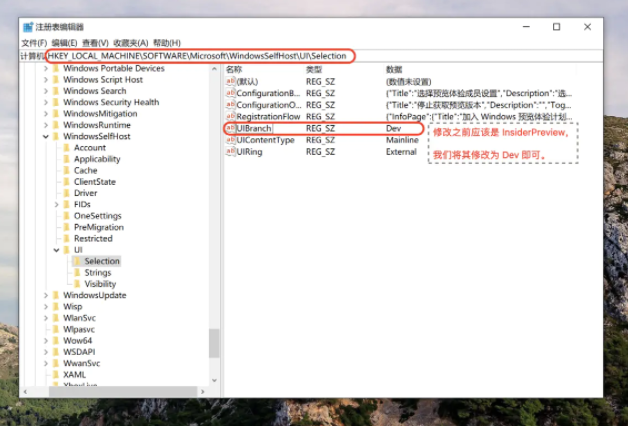Expand the WindowsUpdate key
628x426 pixels.
(46, 295)
